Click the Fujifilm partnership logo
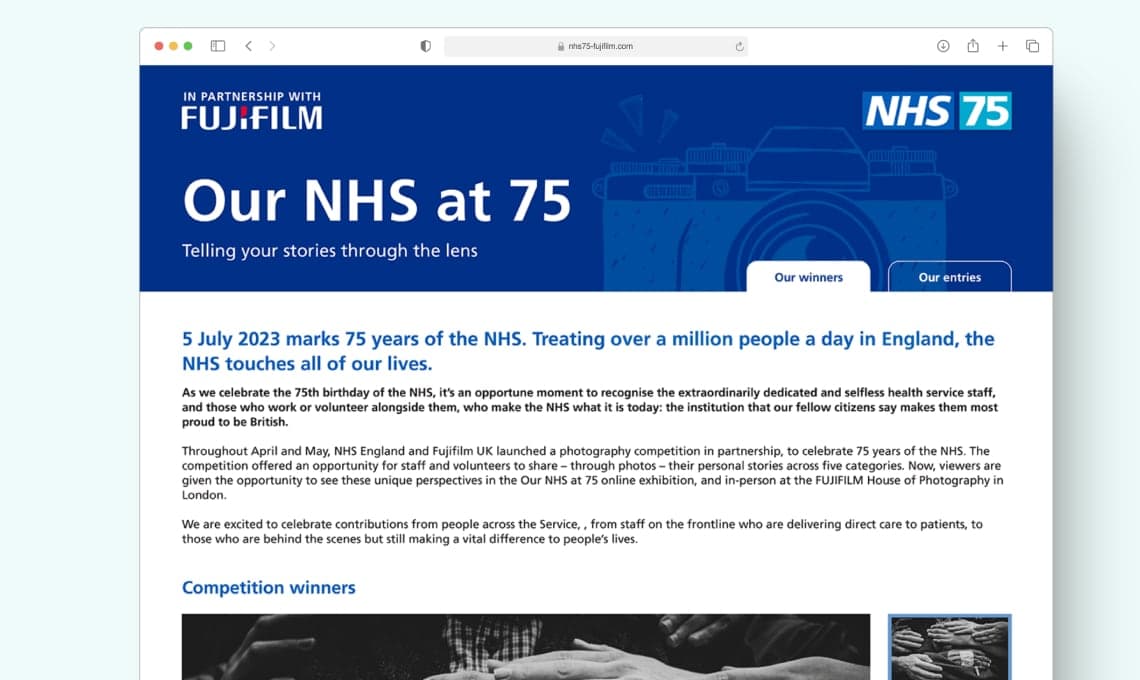This screenshot has height=680, width=1140. coord(252,111)
